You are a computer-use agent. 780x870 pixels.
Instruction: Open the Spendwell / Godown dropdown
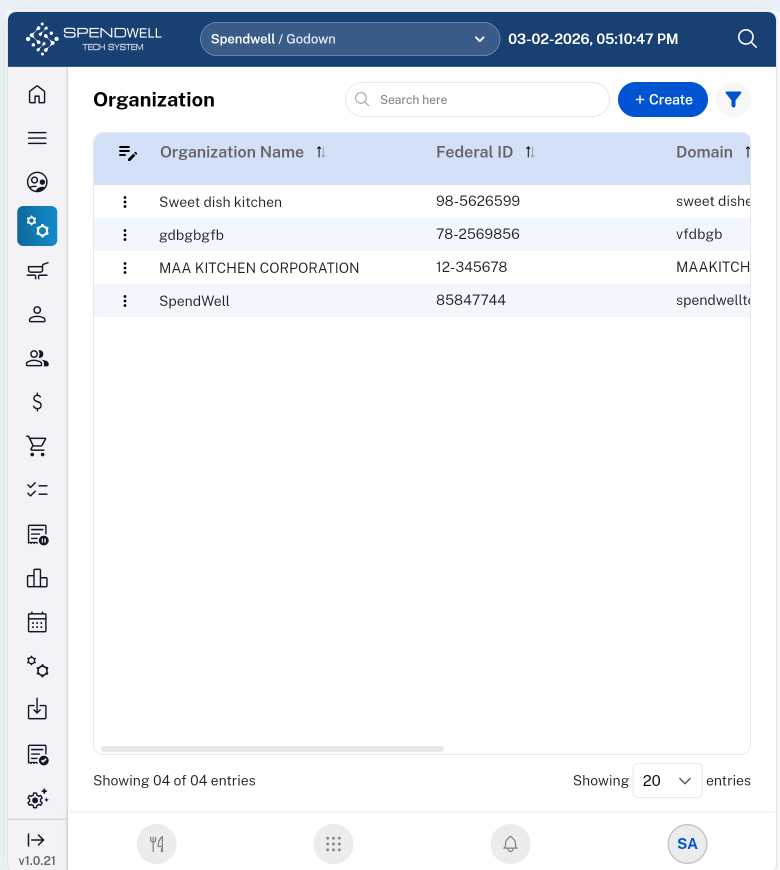[x=350, y=39]
